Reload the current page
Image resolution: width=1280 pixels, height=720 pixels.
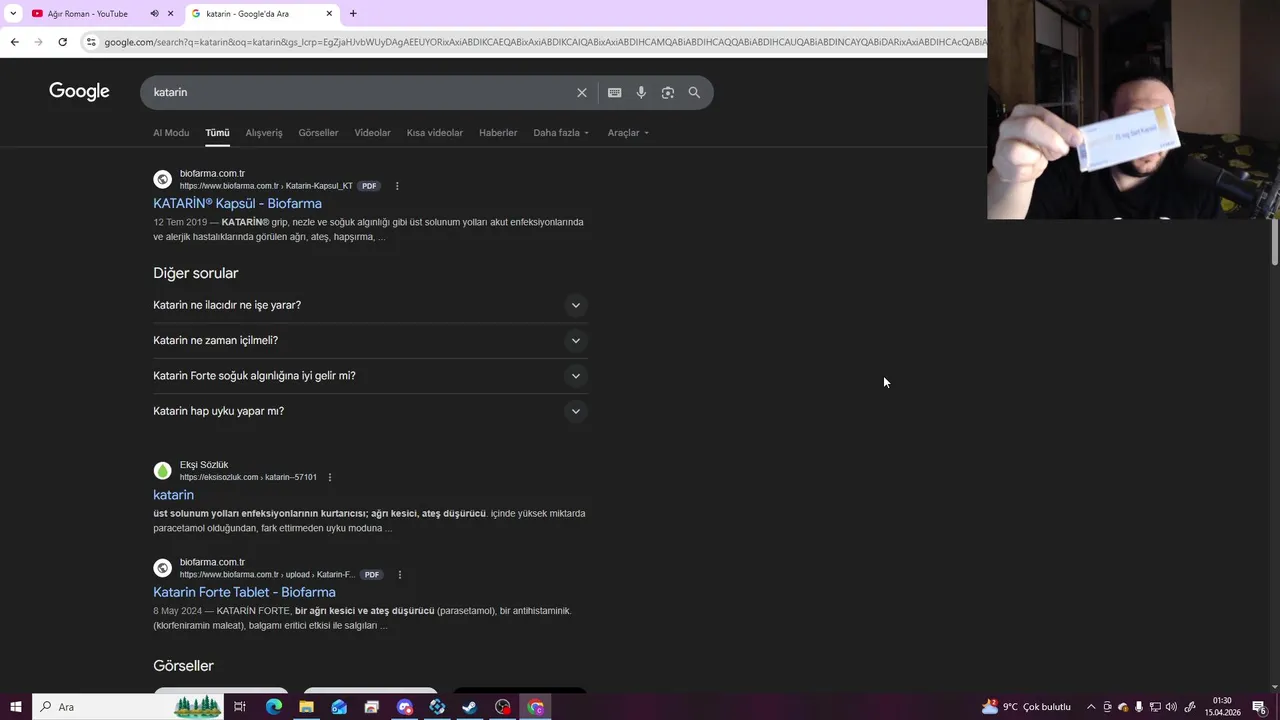point(62,42)
